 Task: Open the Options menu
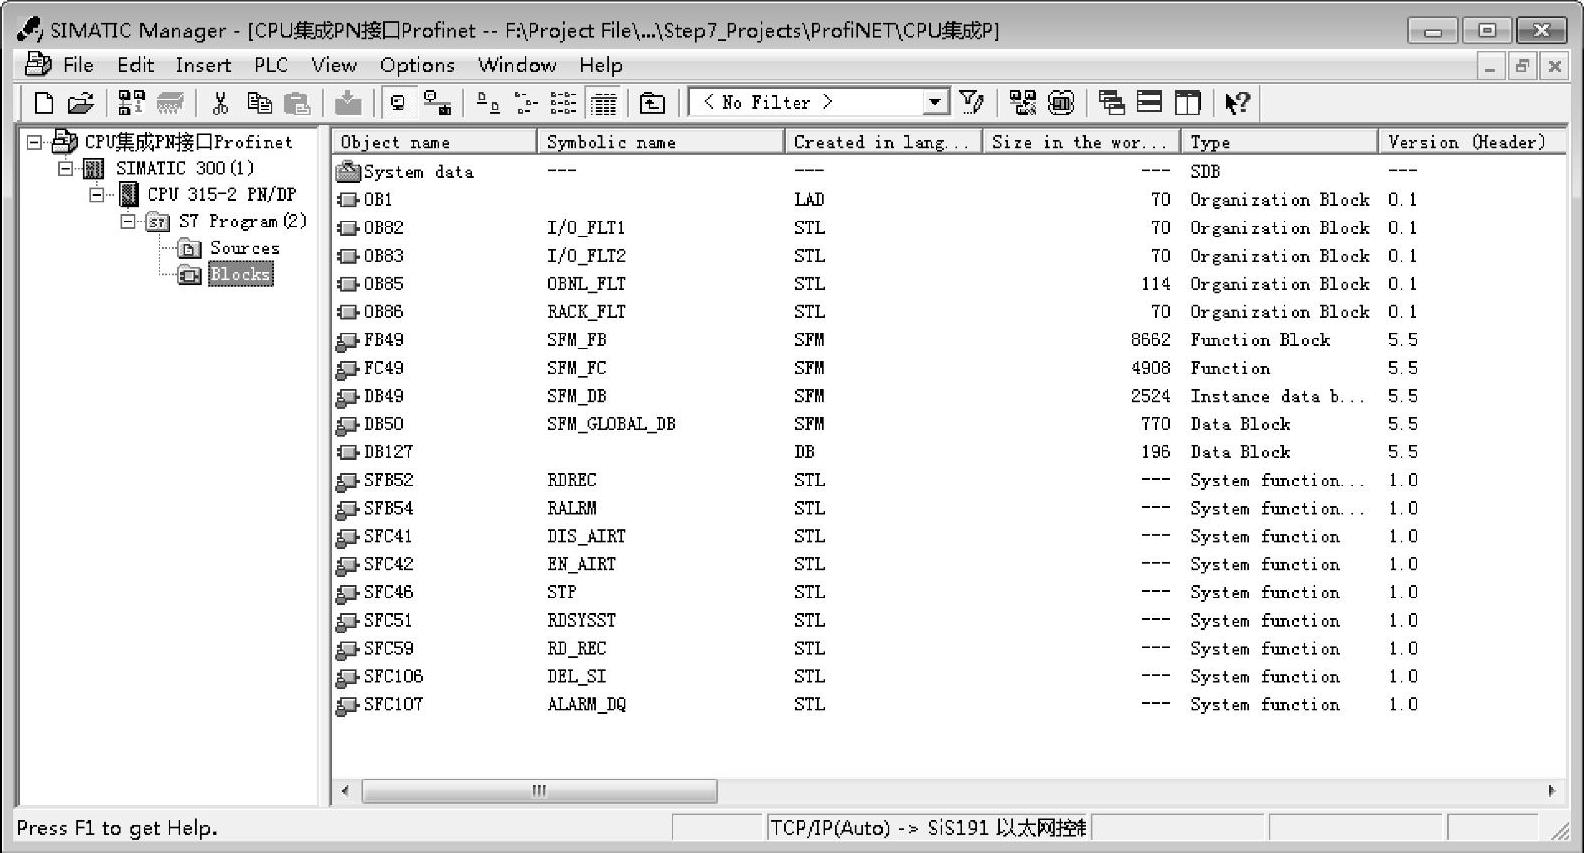click(x=417, y=65)
